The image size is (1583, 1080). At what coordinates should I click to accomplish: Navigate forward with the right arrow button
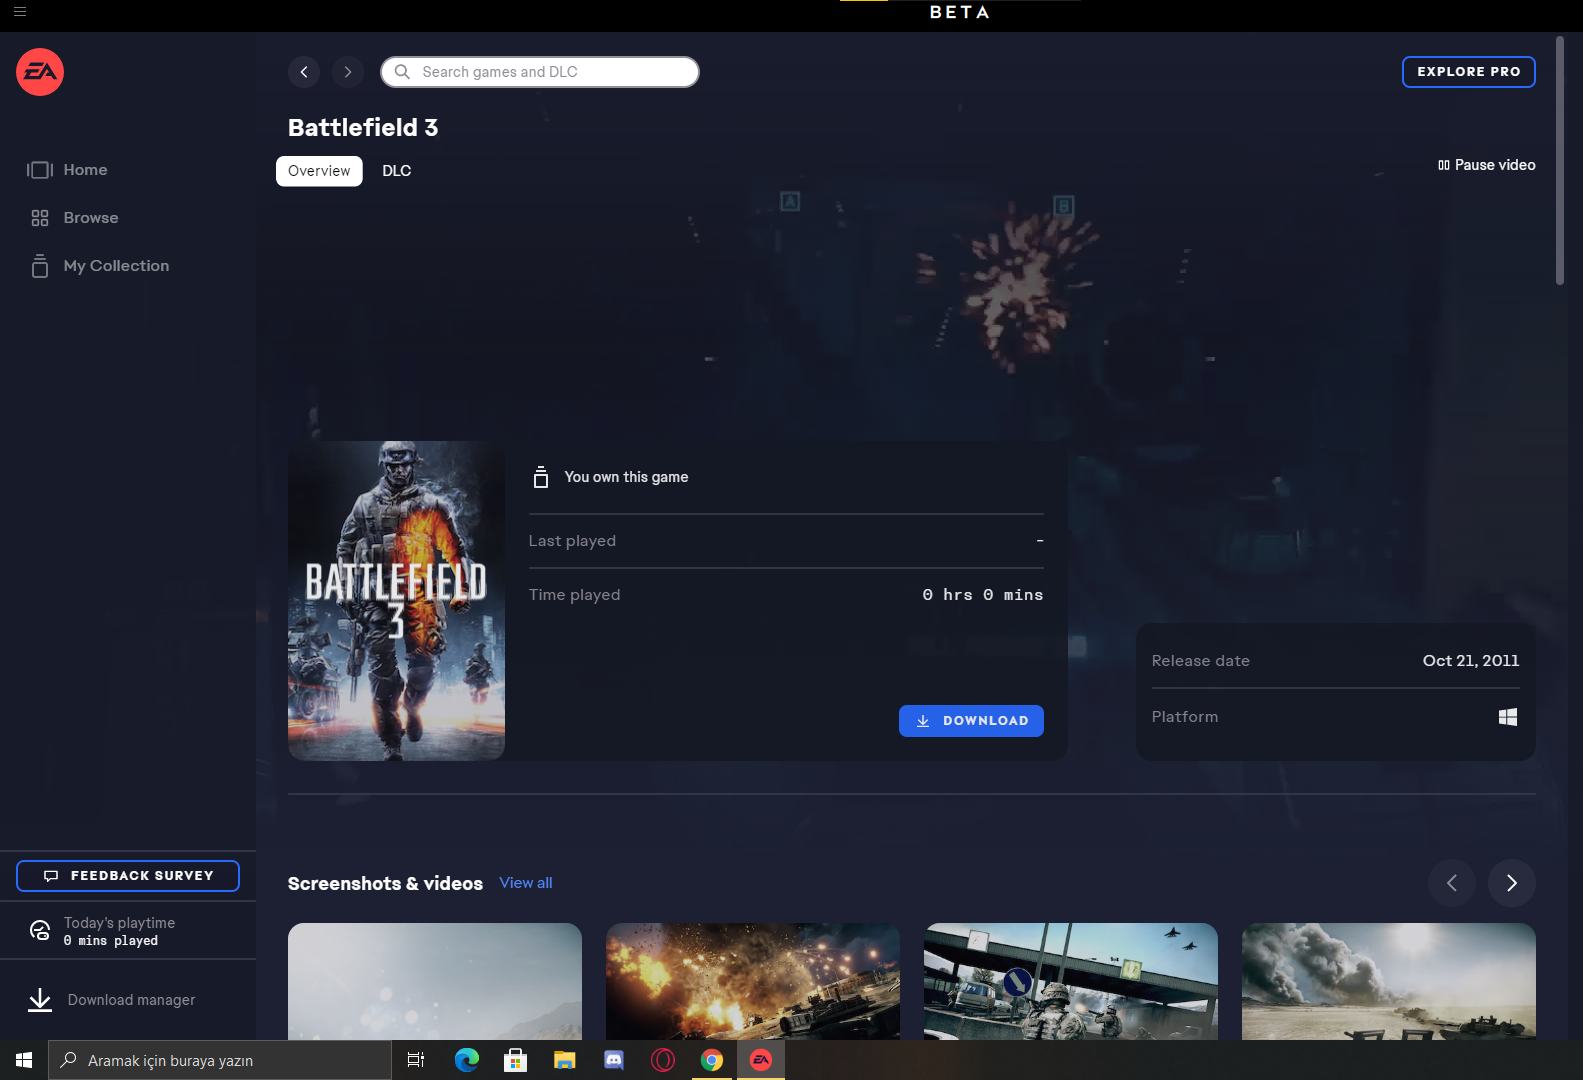point(348,72)
